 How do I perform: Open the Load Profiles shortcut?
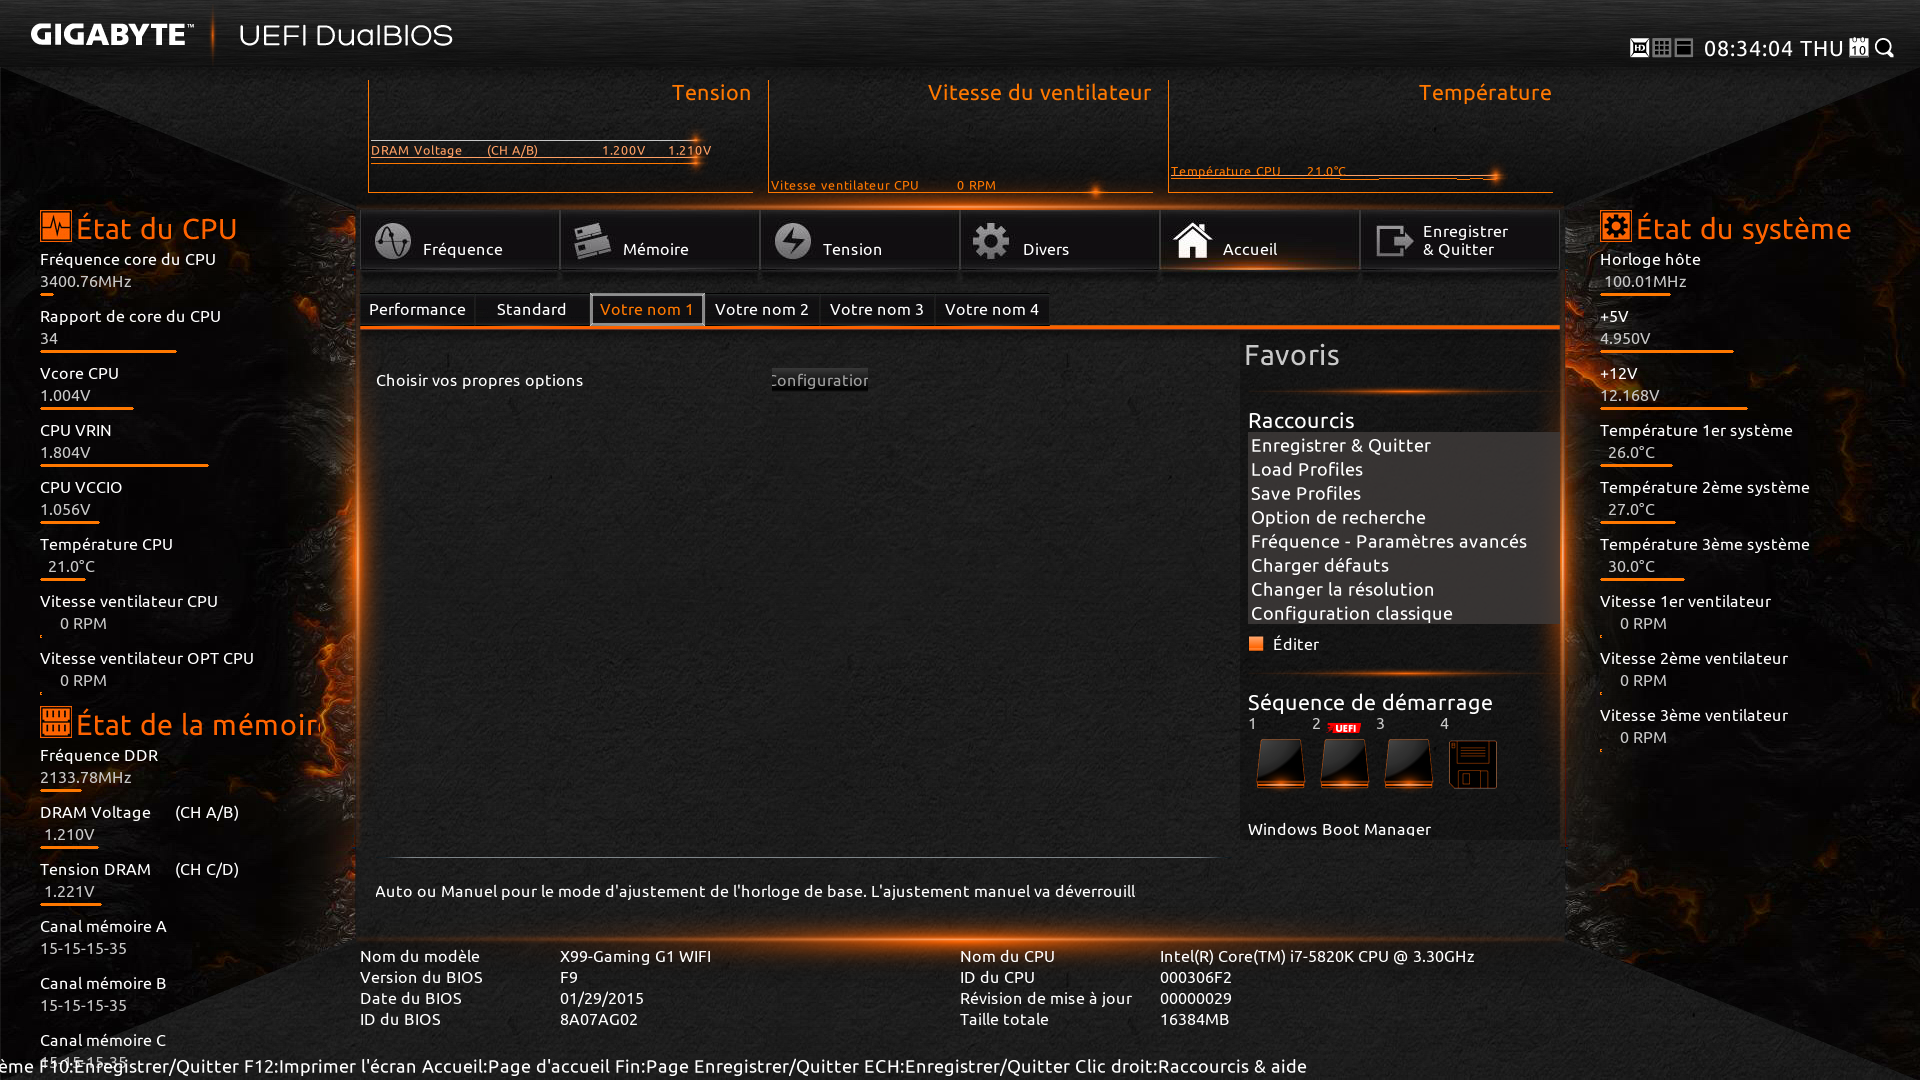point(1403,469)
